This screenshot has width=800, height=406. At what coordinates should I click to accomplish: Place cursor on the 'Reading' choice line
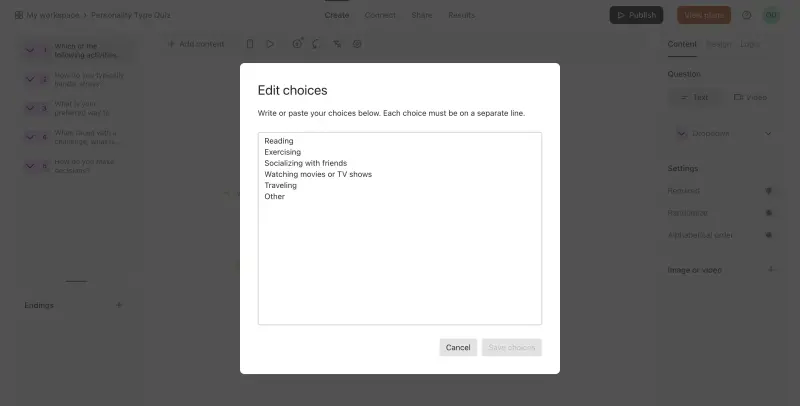279,141
